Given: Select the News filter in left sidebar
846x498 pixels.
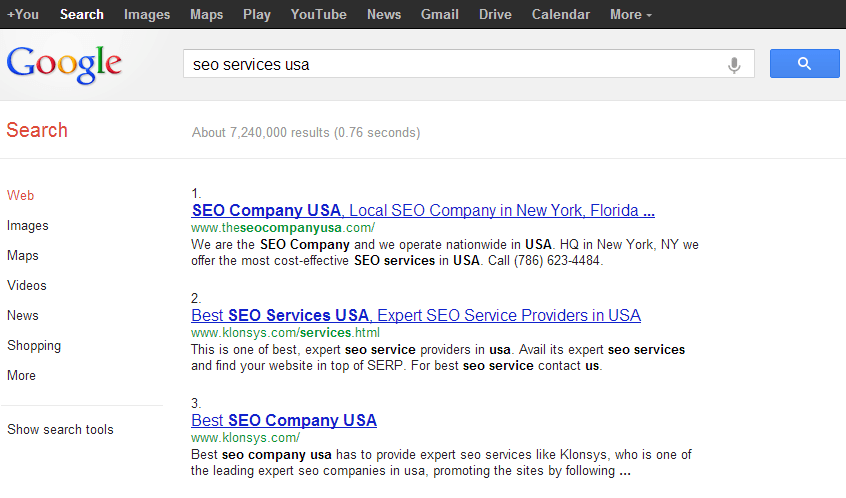Looking at the screenshot, I should (x=23, y=316).
